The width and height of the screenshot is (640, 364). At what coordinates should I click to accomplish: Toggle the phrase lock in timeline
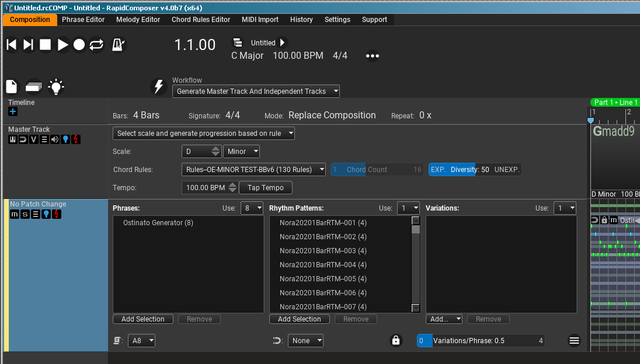tap(604, 220)
